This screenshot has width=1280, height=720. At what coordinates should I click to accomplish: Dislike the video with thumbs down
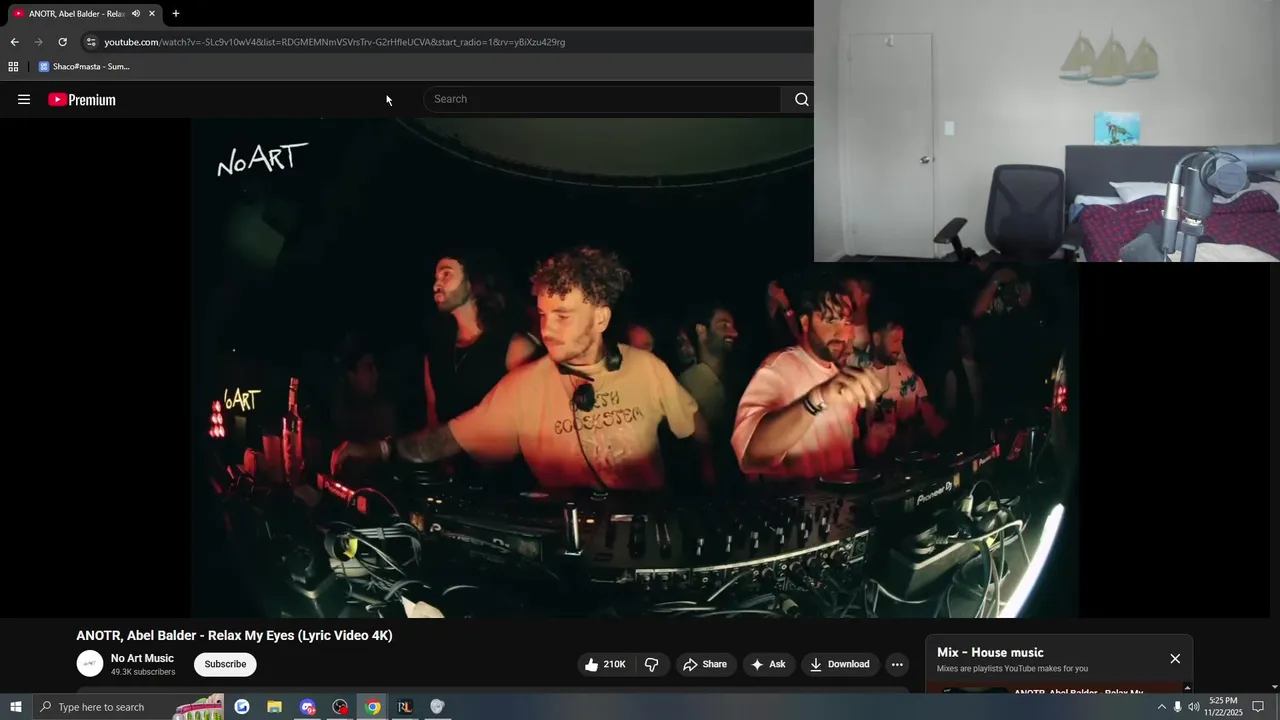tap(651, 664)
